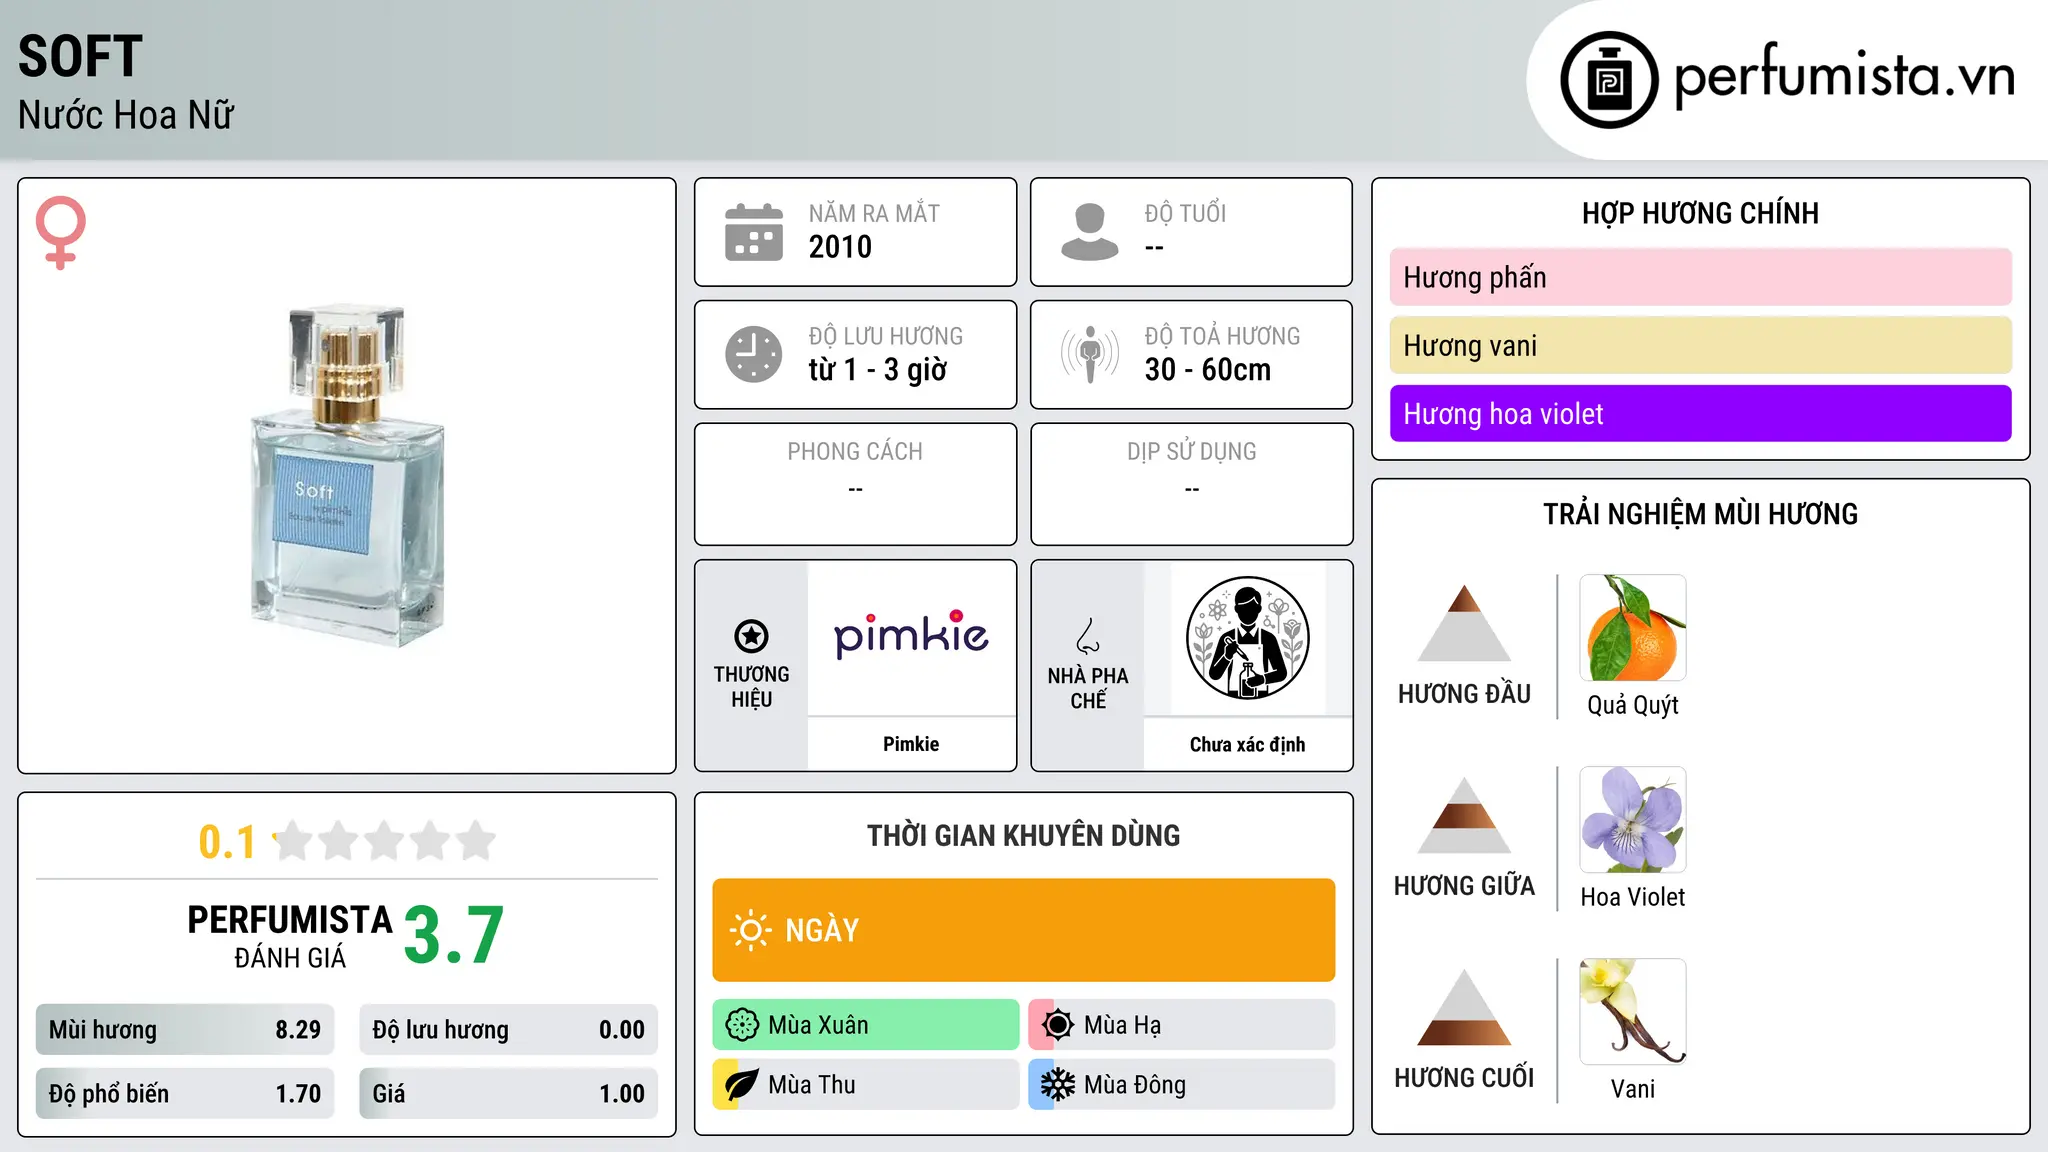Viewport: 2048px width, 1152px height.
Task: Click the Trải nghiệm mùi hương heading
Action: [1700, 514]
